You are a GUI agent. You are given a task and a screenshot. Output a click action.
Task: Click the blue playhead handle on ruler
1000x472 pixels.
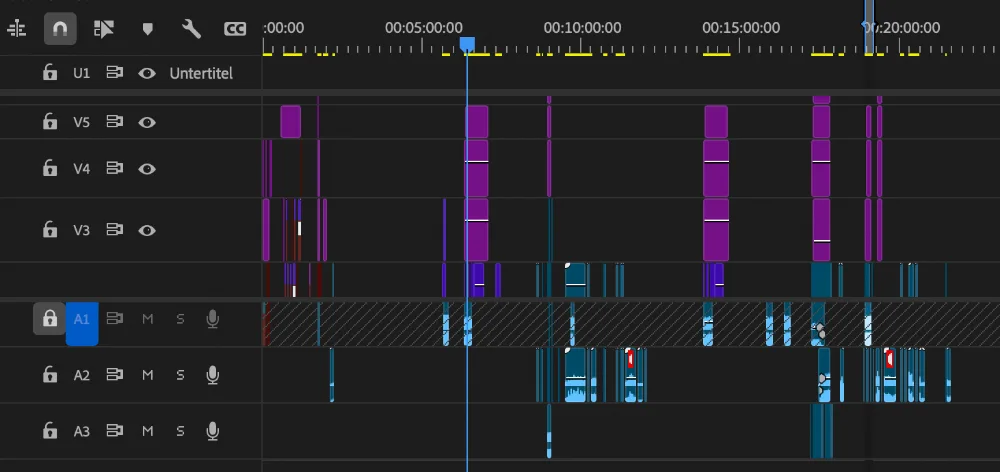pos(467,43)
